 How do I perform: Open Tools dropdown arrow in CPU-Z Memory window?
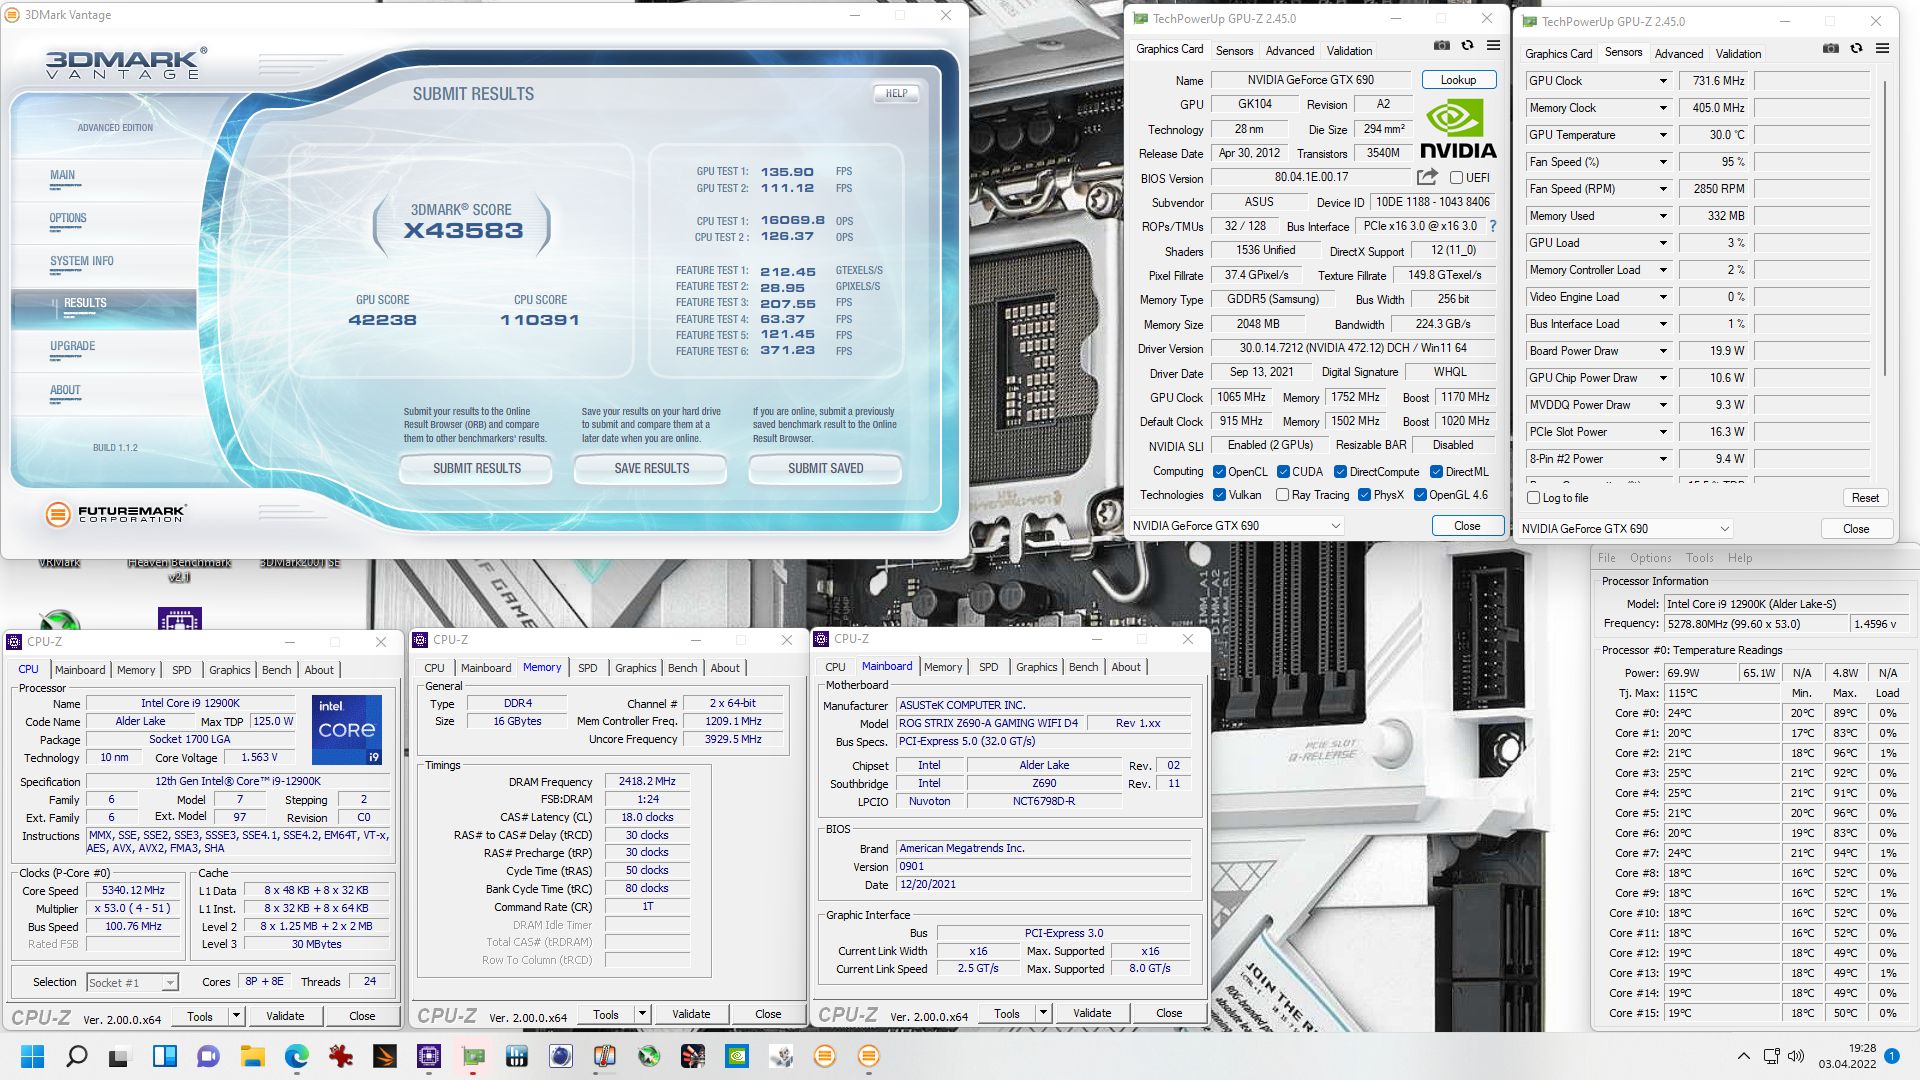(642, 1014)
